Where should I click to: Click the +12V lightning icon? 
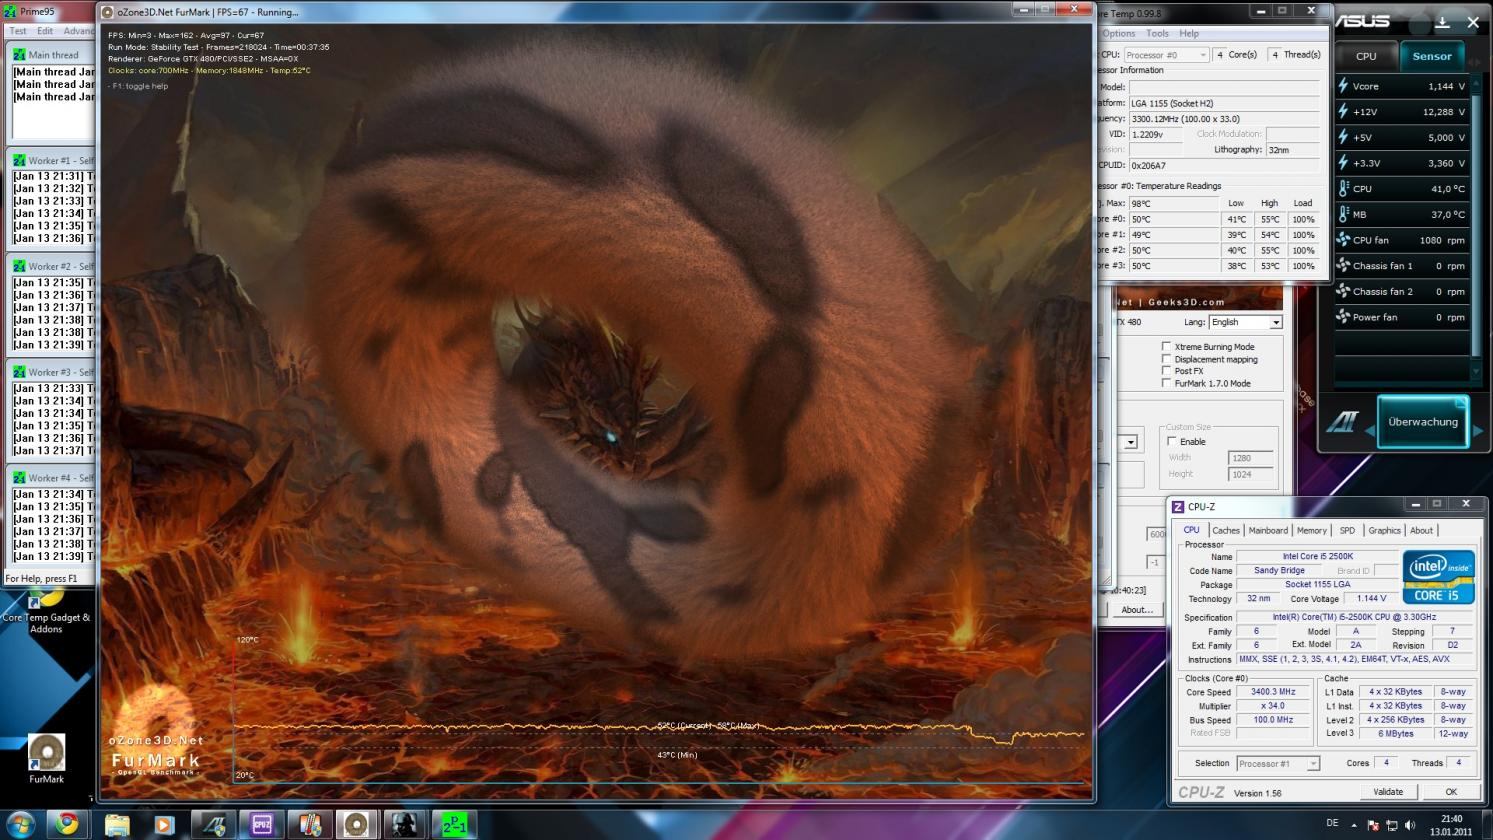[x=1343, y=112]
